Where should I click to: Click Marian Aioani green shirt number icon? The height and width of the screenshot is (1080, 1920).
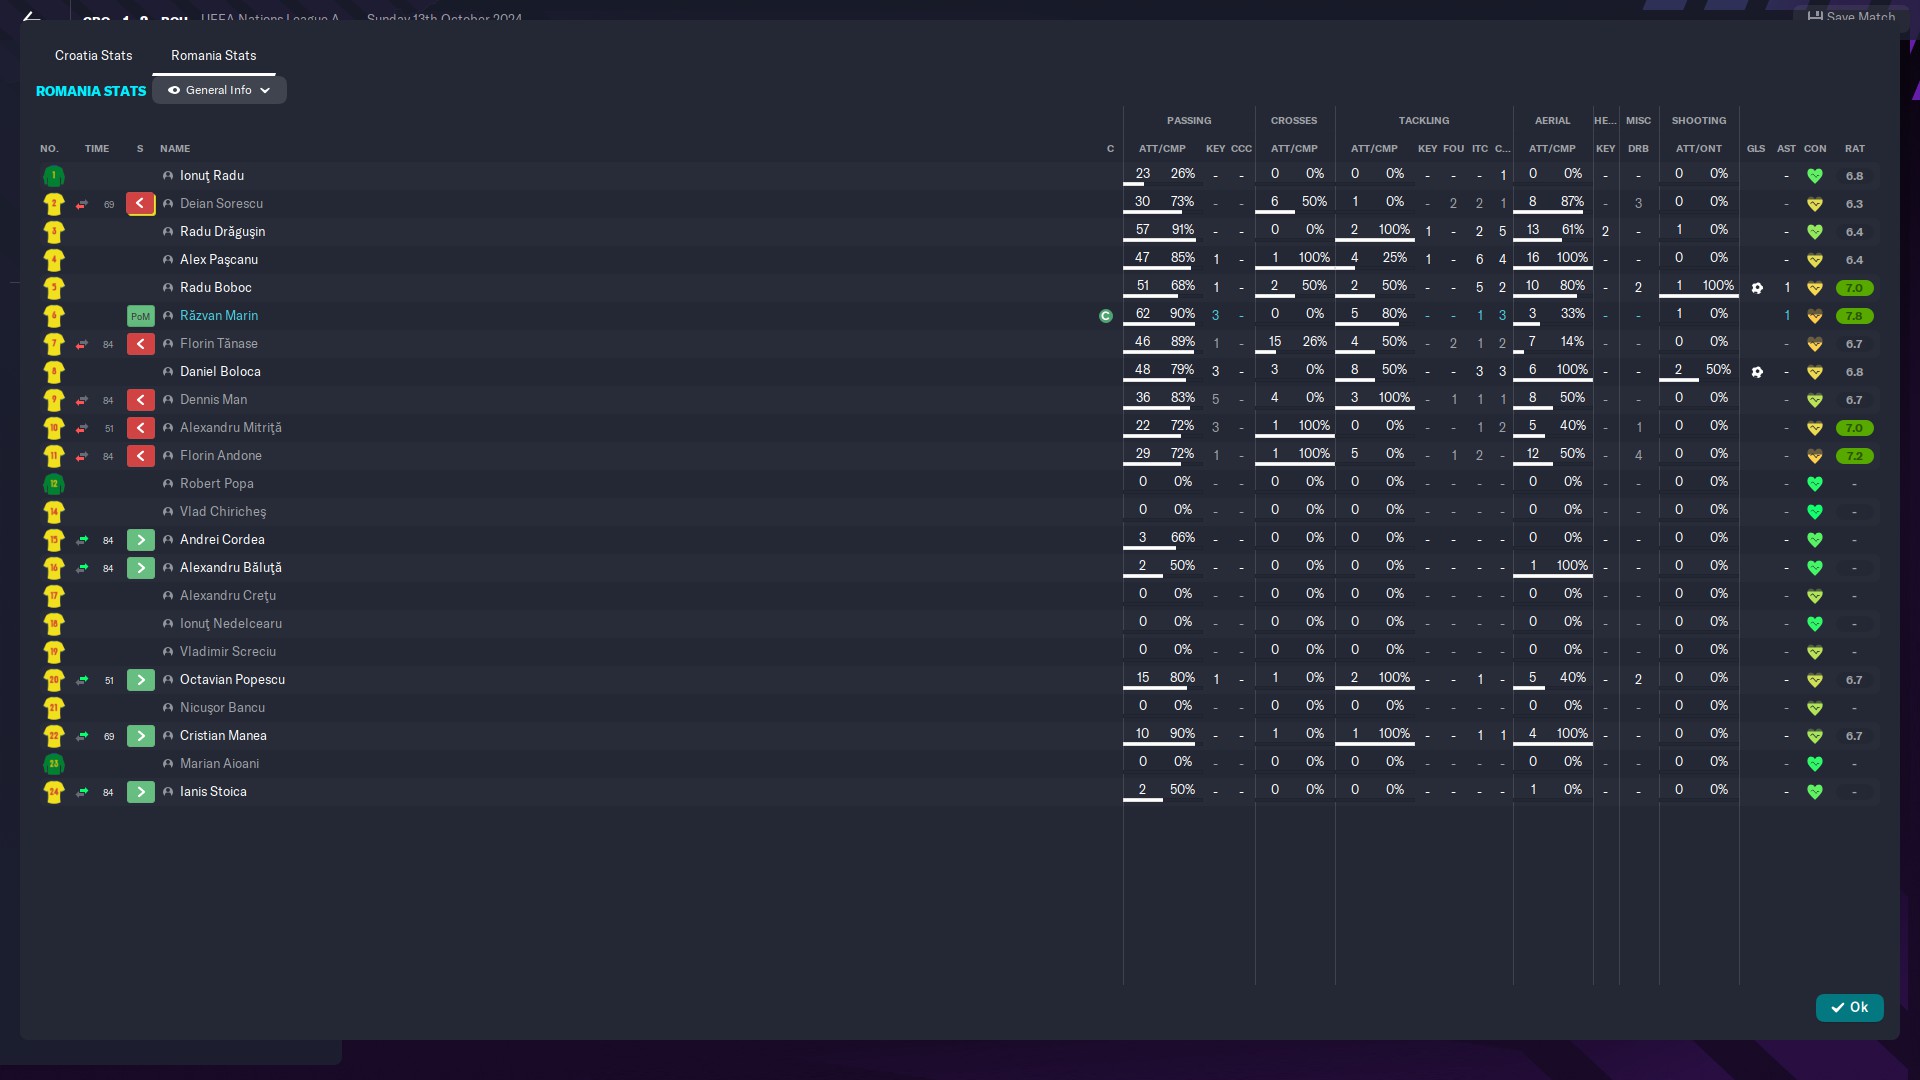coord(54,764)
